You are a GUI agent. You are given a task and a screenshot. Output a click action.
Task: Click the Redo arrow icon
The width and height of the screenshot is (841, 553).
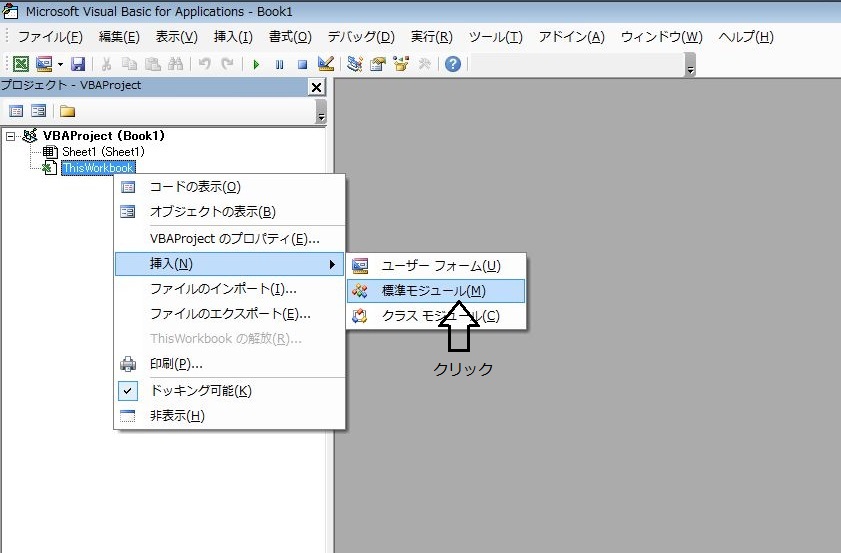click(x=227, y=64)
